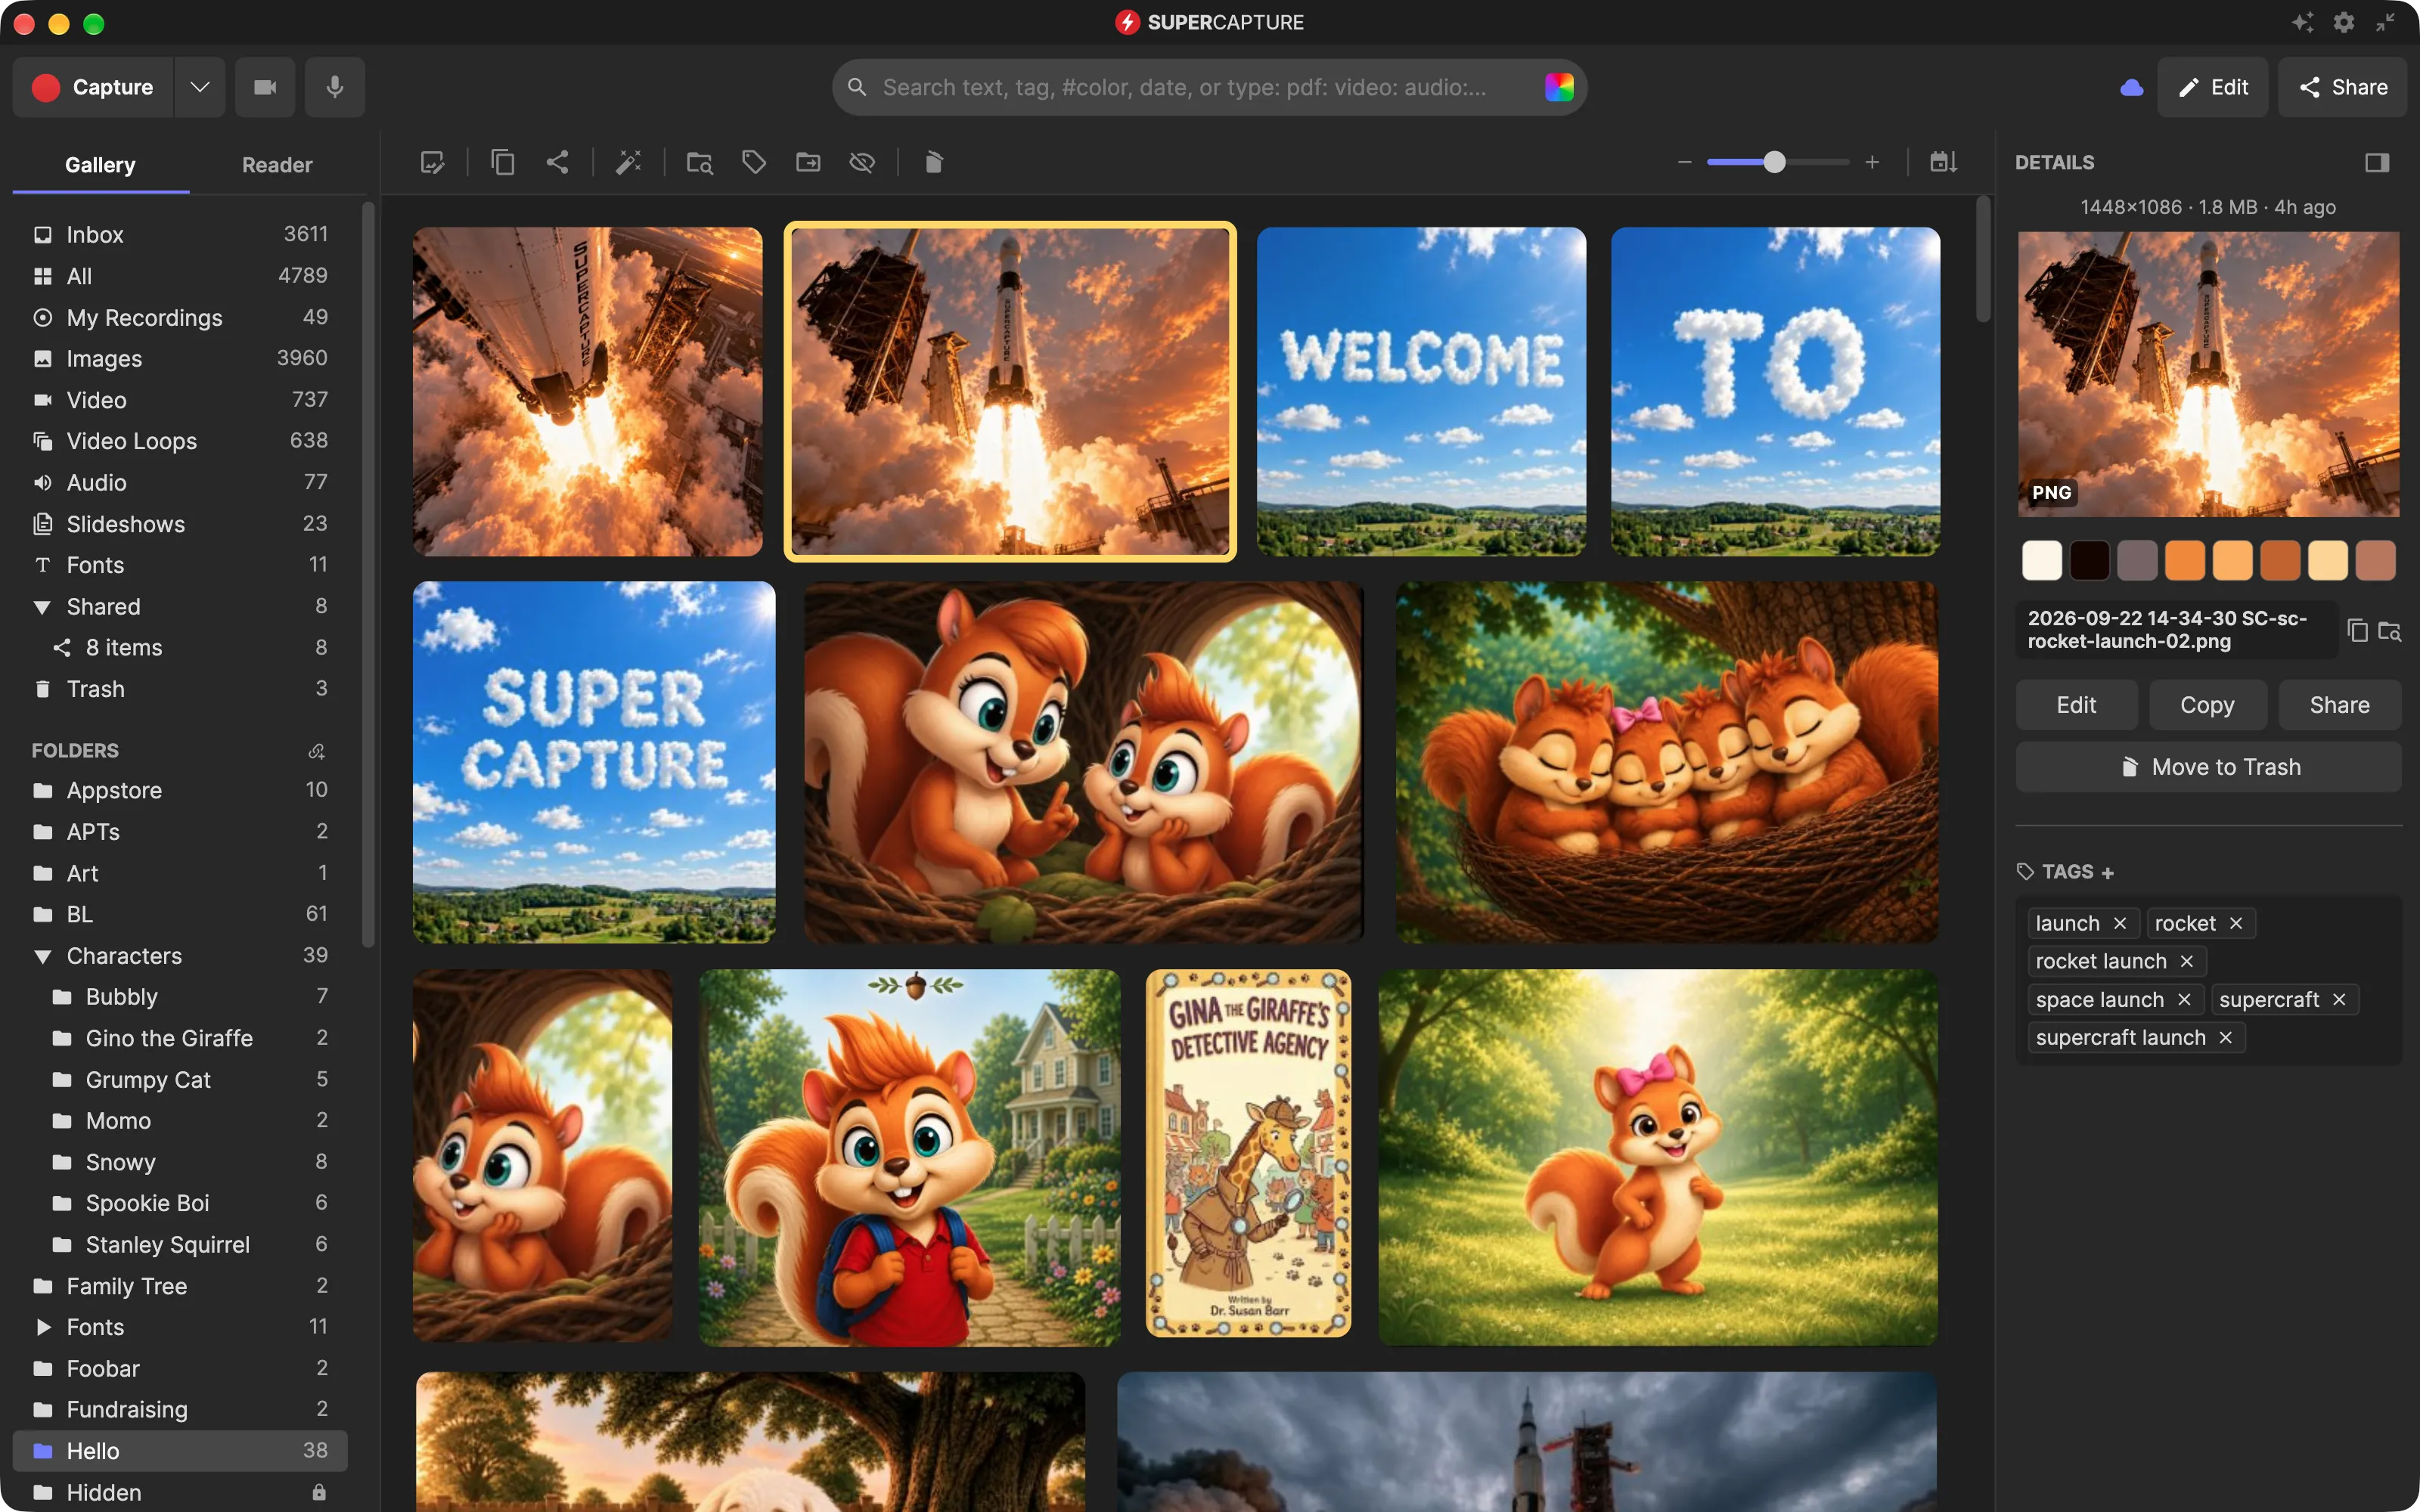The width and height of the screenshot is (2420, 1512).
Task: Remove the 'rocket launch' tag
Action: tap(2187, 961)
